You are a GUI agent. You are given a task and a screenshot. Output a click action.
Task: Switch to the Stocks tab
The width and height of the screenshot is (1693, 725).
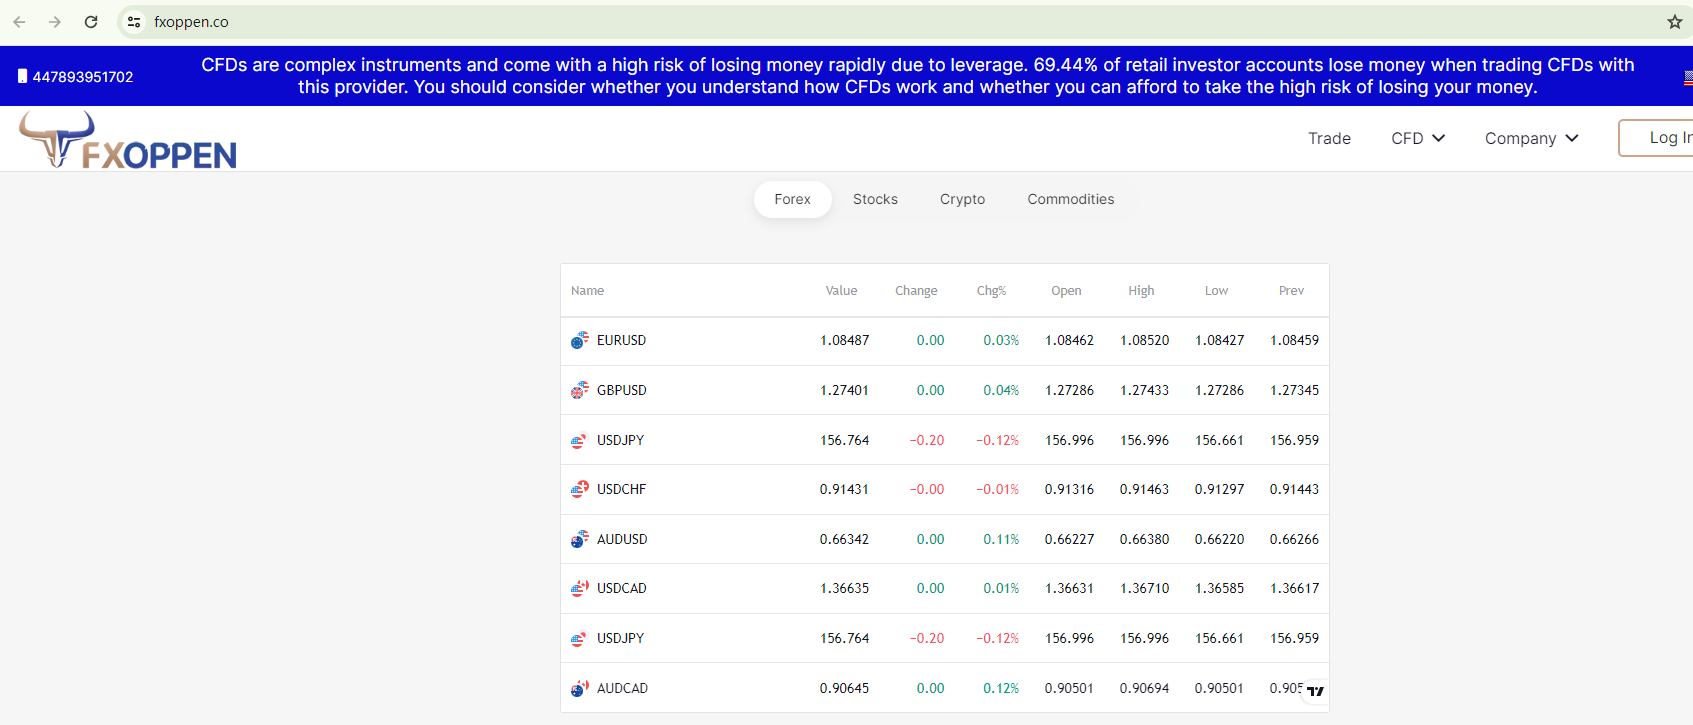[x=875, y=200]
